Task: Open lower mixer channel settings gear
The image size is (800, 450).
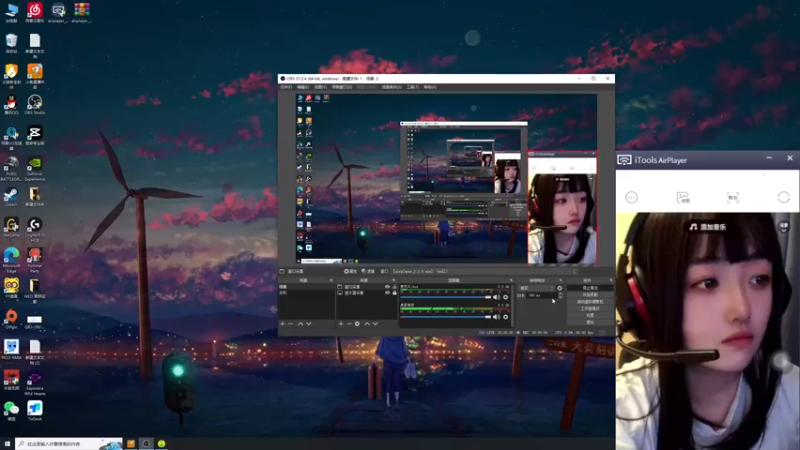Action: (x=506, y=317)
